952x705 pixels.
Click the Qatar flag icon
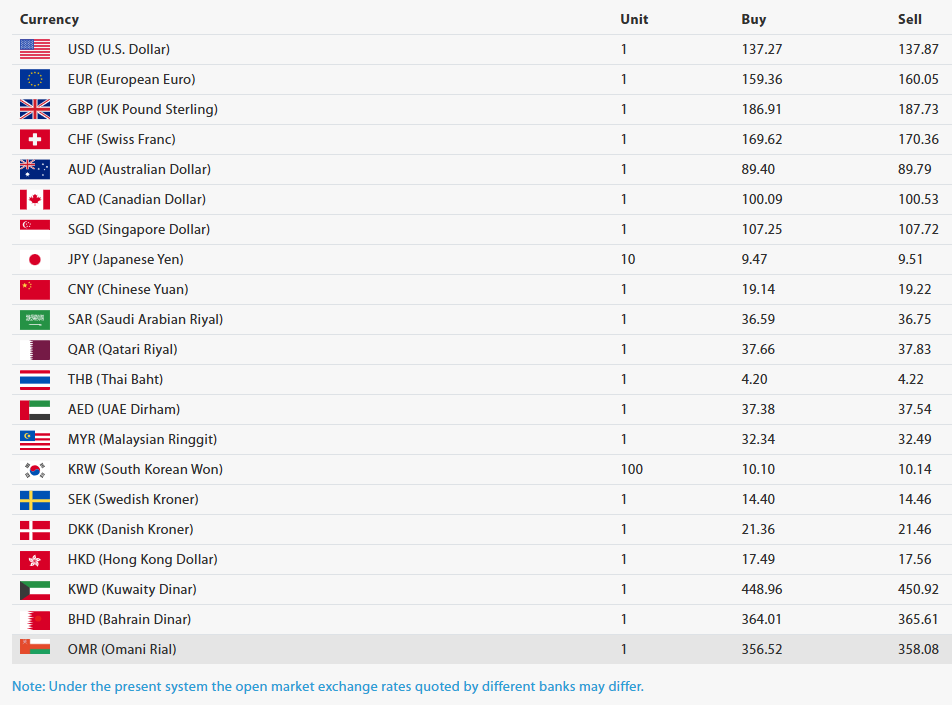(x=35, y=349)
